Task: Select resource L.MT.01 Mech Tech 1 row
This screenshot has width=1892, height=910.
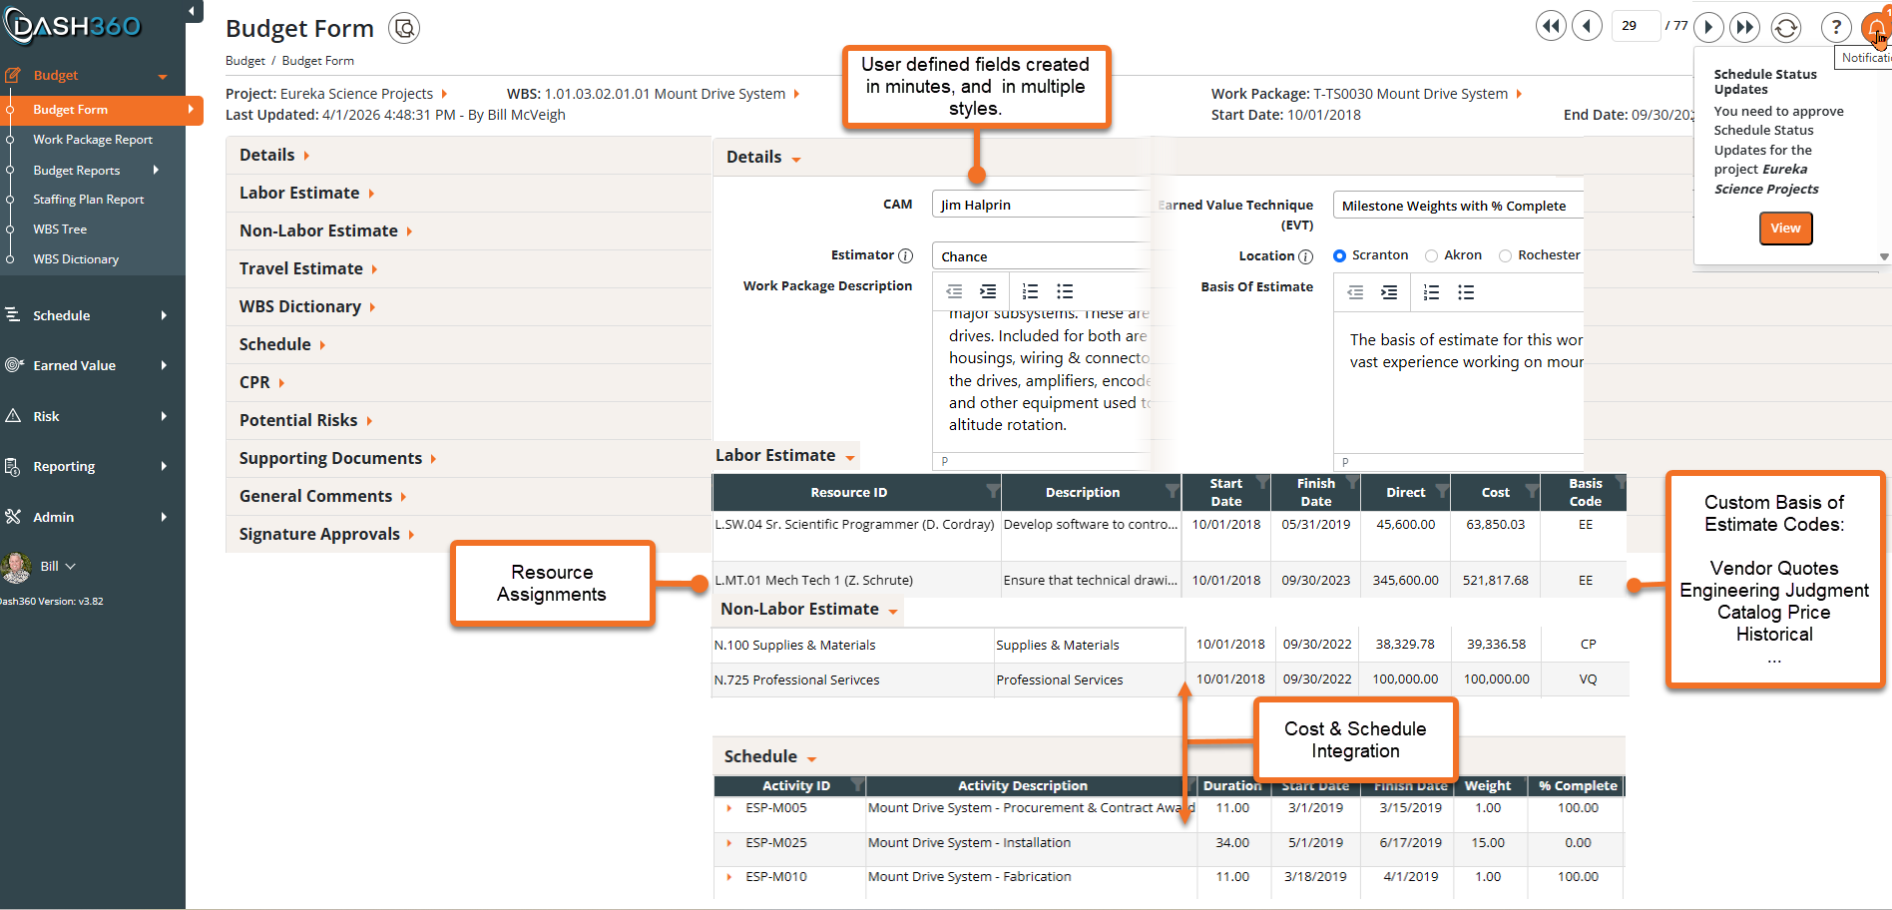Action: [x=1169, y=580]
